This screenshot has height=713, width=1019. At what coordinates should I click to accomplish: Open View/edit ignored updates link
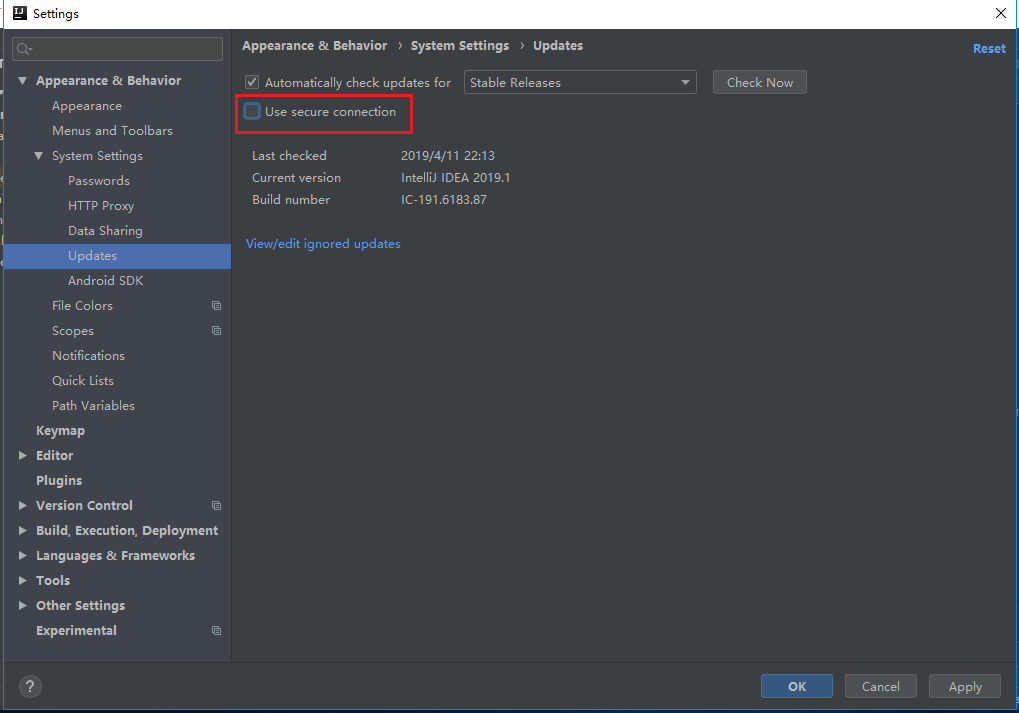(323, 244)
